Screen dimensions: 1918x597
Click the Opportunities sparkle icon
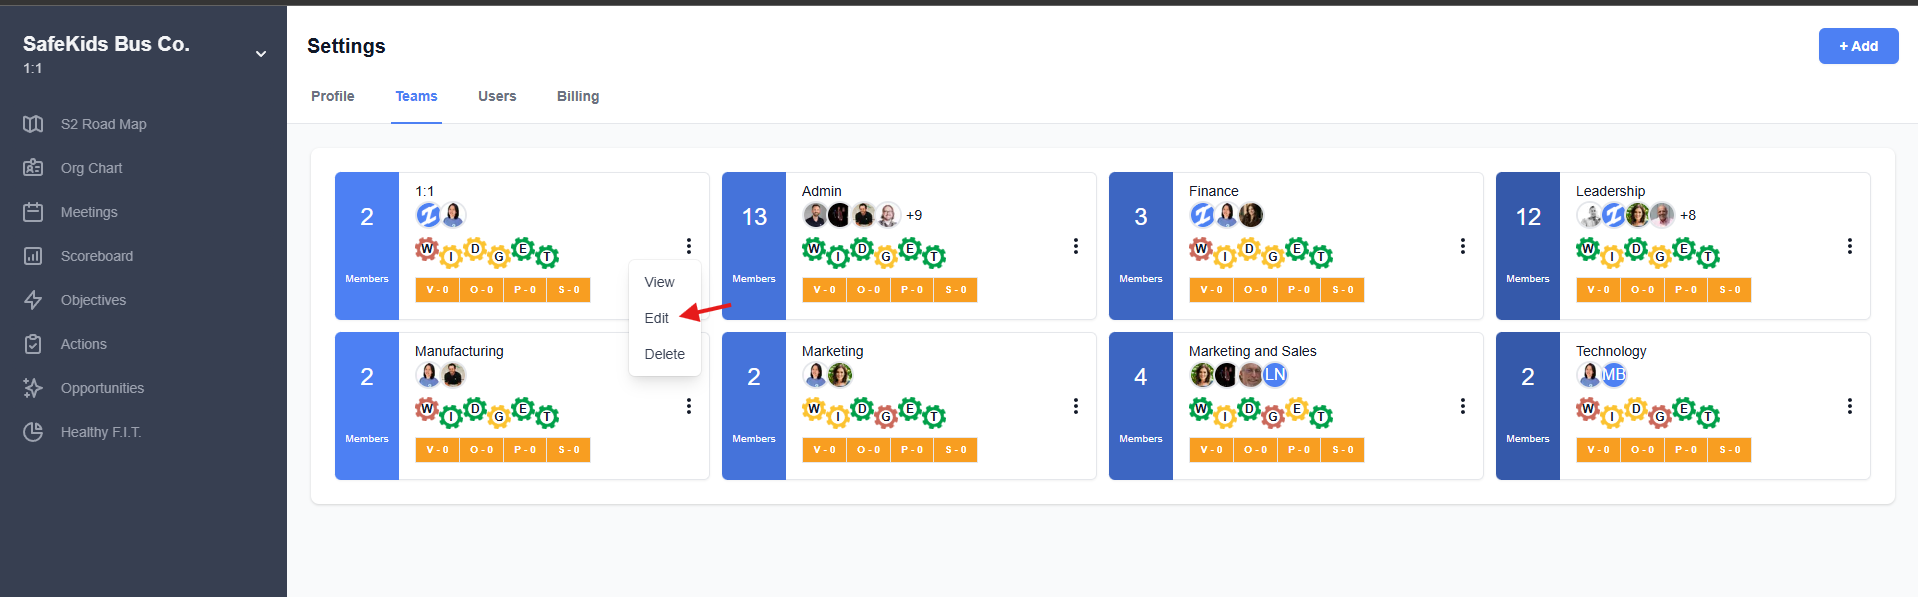[x=33, y=388]
